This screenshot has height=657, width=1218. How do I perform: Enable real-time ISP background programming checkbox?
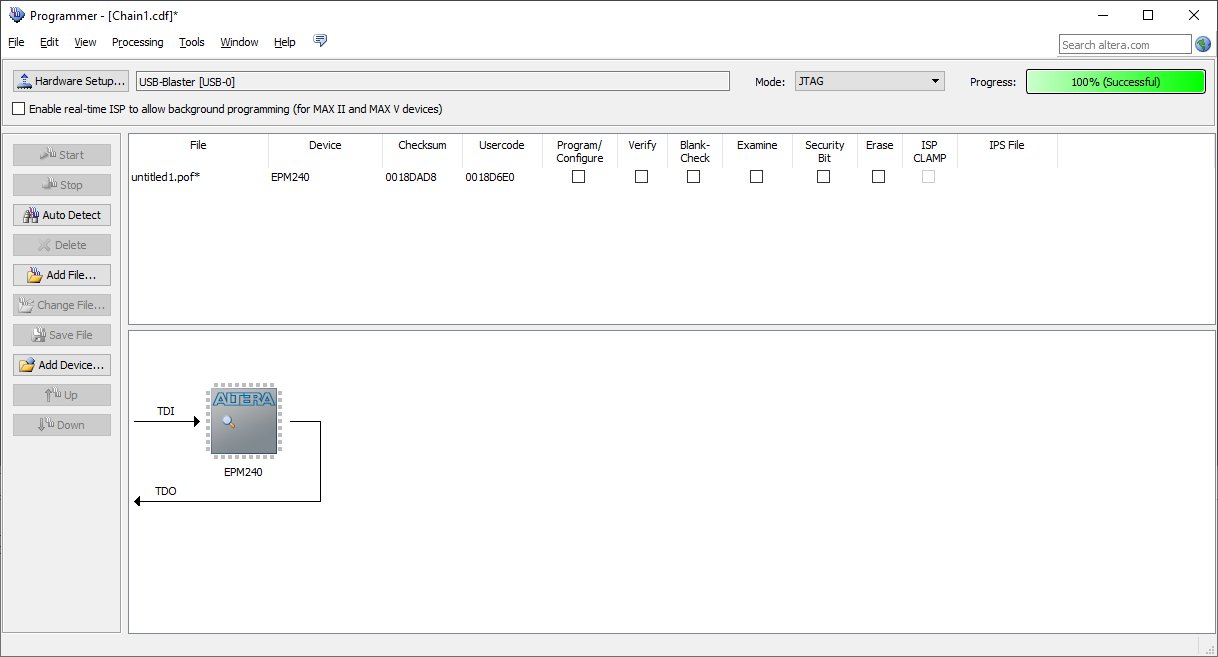click(x=19, y=109)
